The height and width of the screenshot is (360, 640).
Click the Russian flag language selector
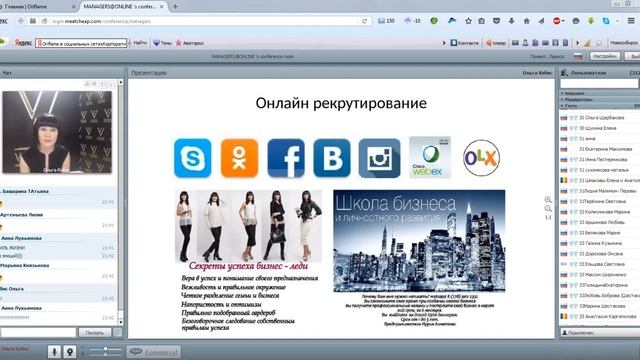point(578,56)
